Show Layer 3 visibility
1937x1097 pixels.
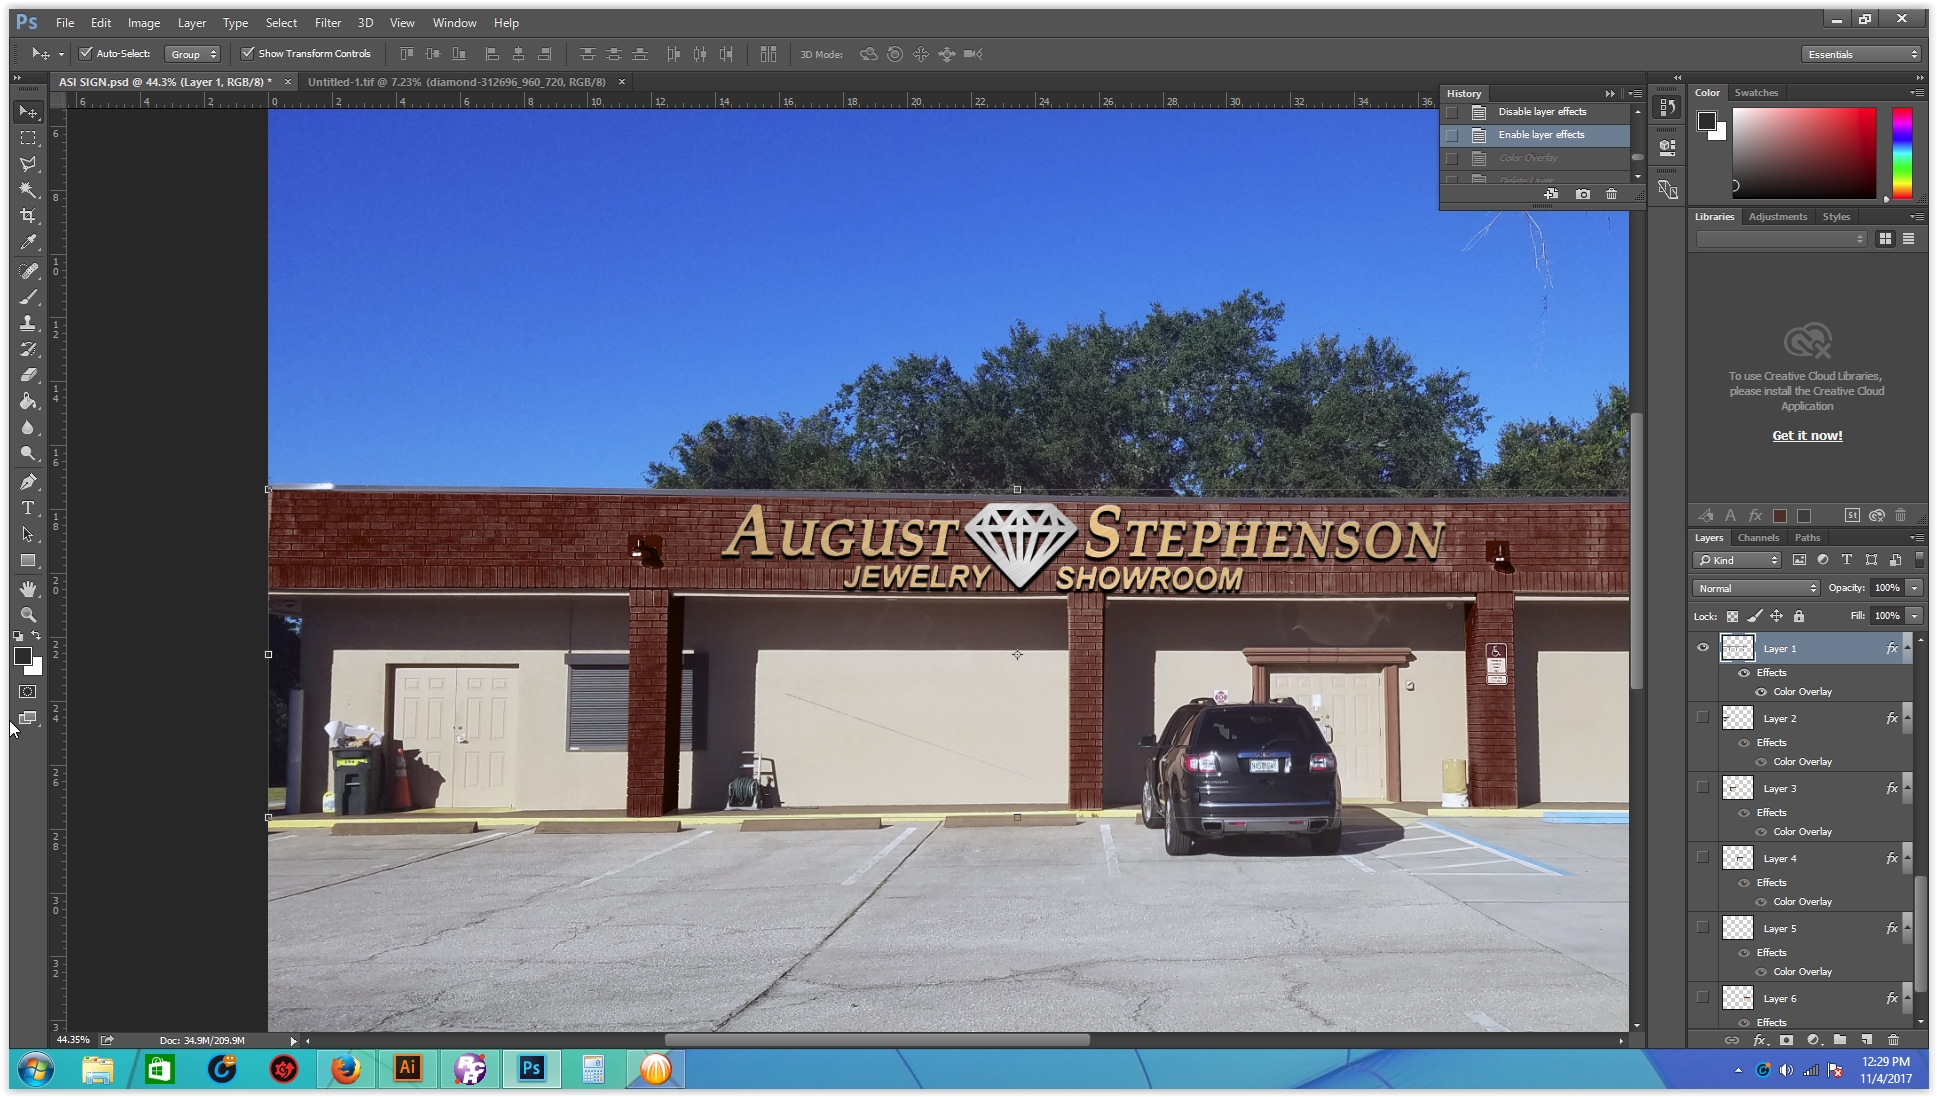pyautogui.click(x=1703, y=788)
